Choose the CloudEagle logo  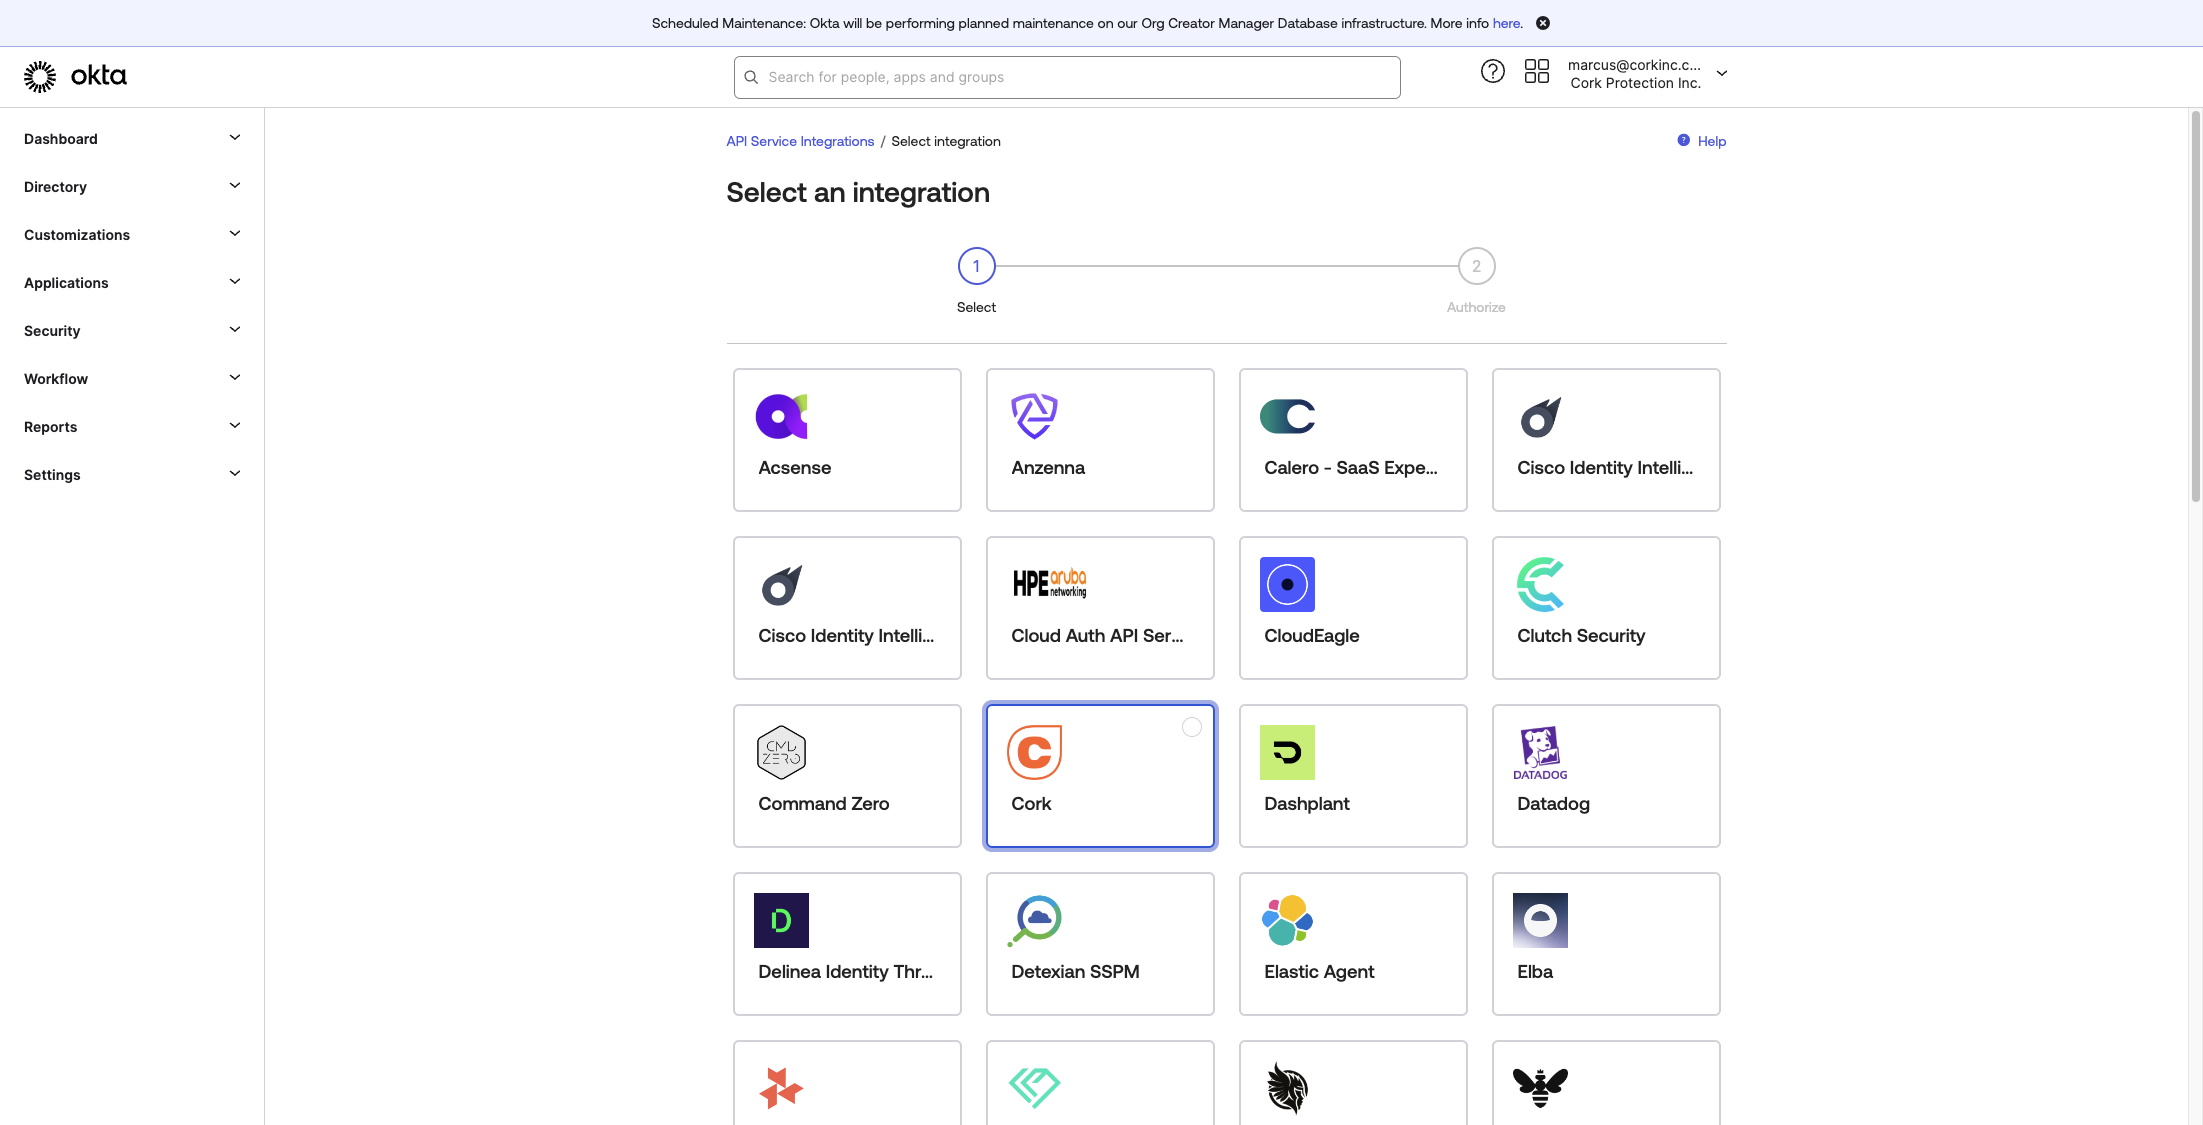coord(1287,584)
